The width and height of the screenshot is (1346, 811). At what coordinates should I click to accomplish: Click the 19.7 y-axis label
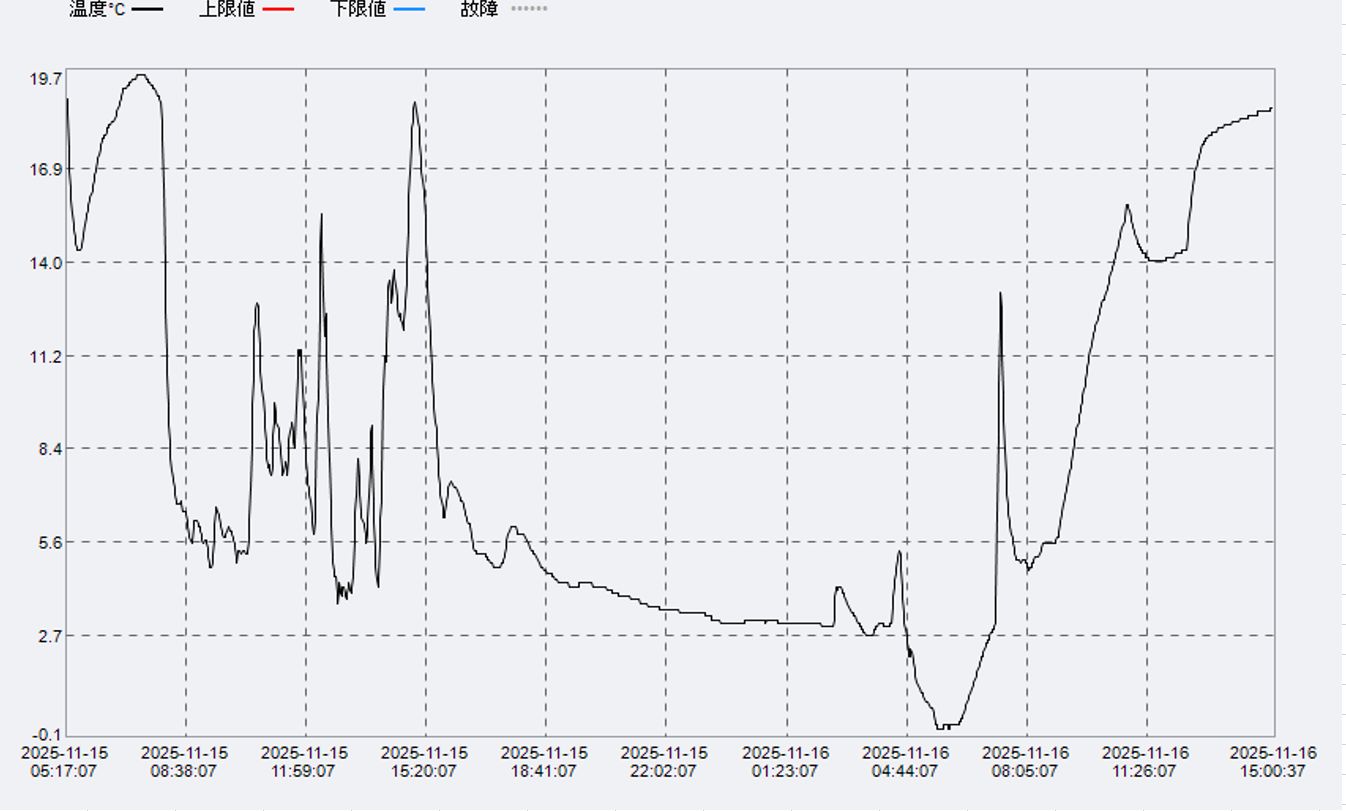coord(46,79)
